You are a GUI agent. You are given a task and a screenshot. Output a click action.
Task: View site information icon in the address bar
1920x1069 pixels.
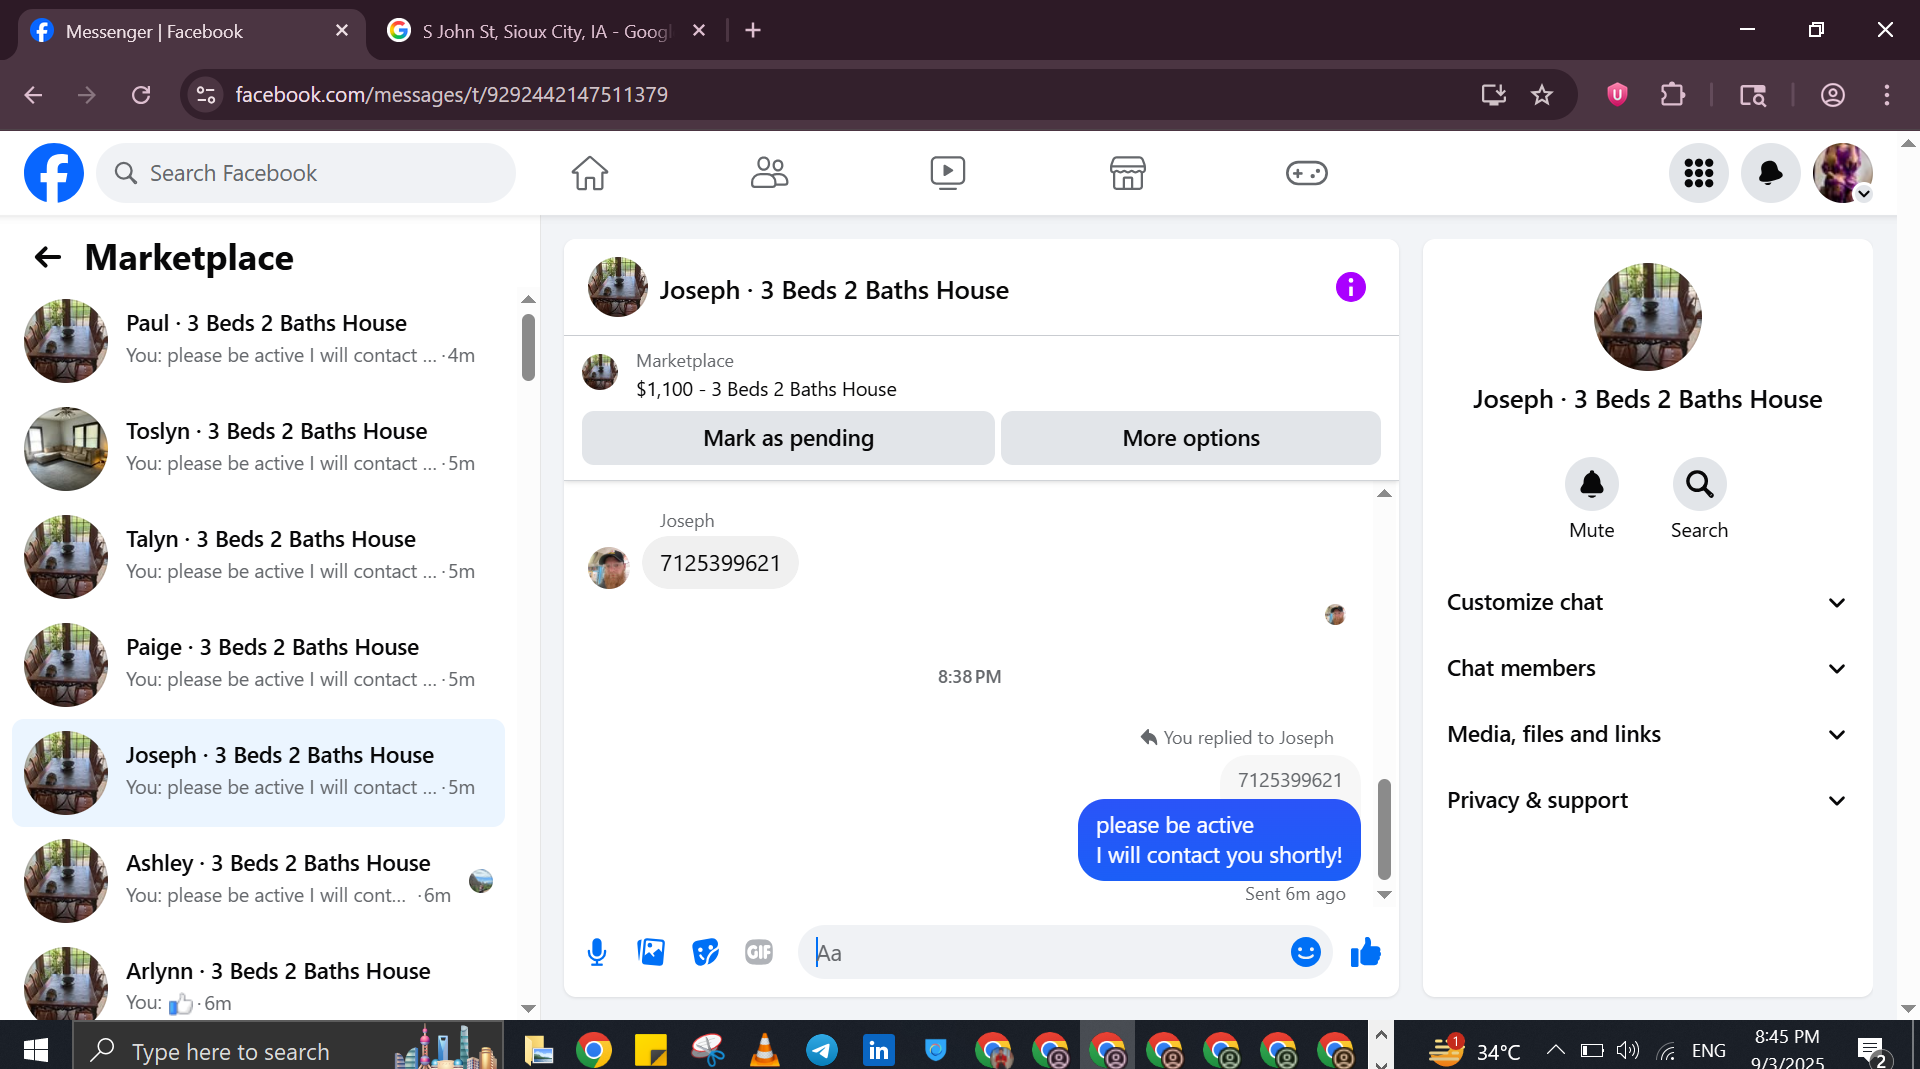coord(206,95)
